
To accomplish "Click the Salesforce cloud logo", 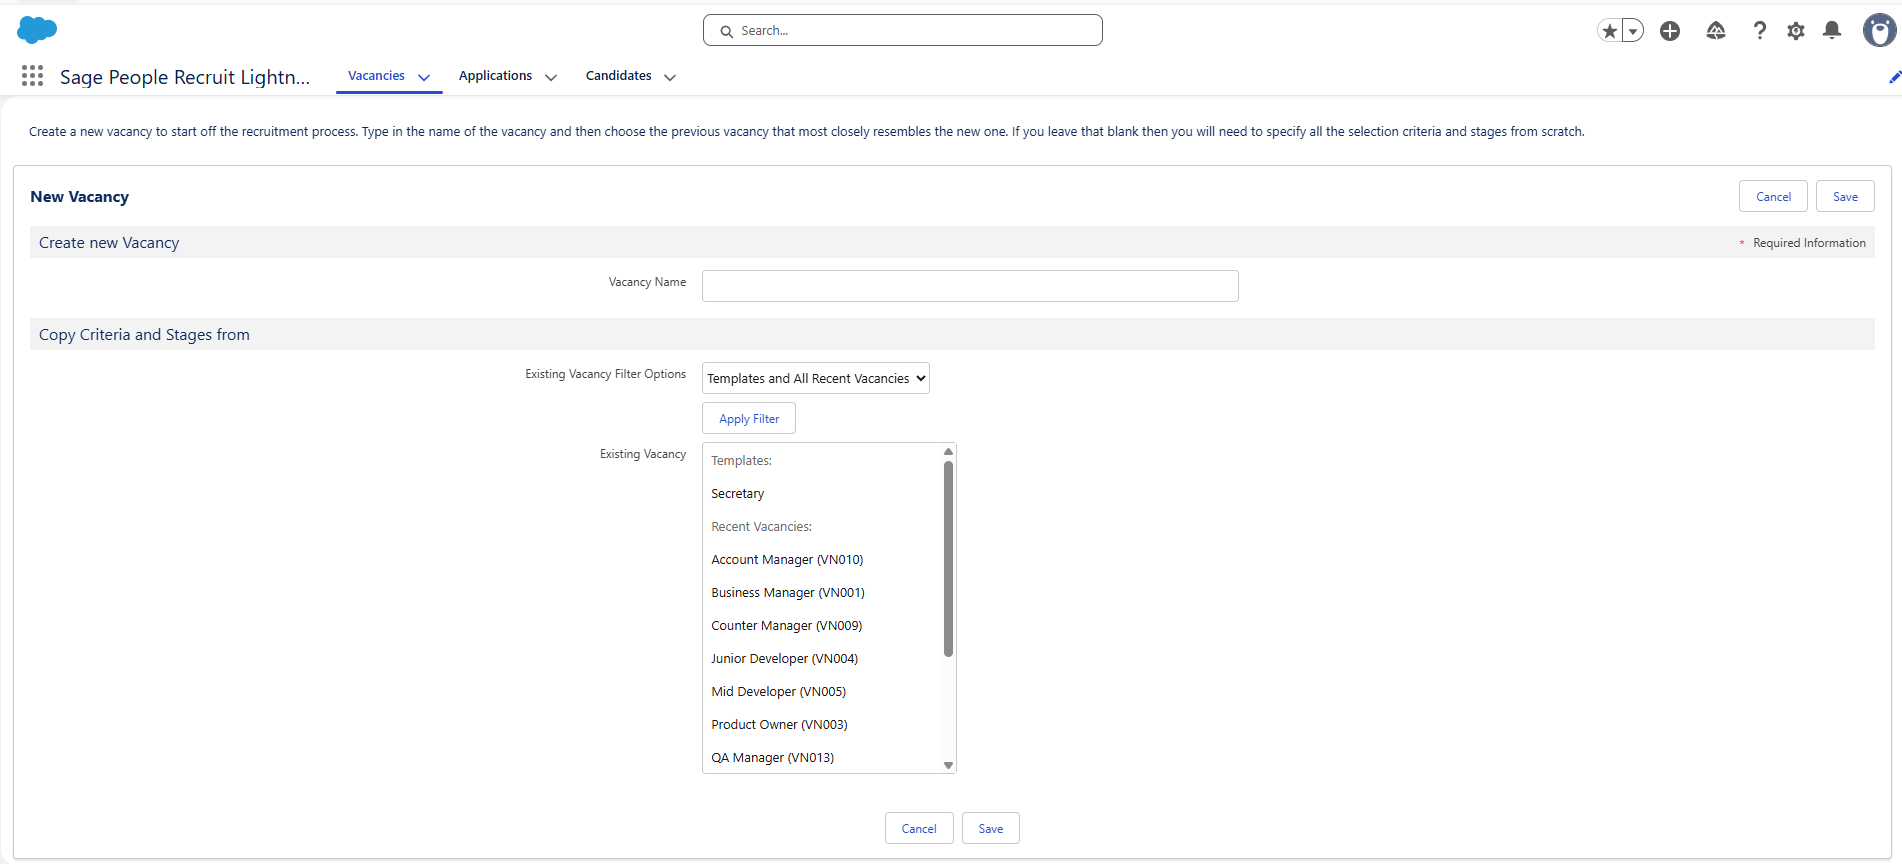I will tap(37, 30).
